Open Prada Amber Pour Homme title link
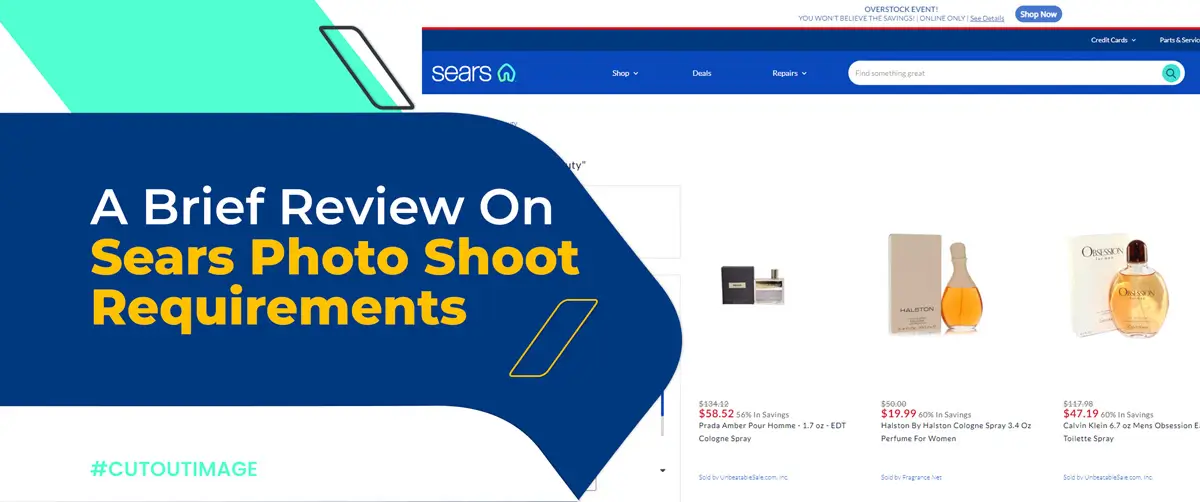1200x502 pixels. click(x=772, y=432)
